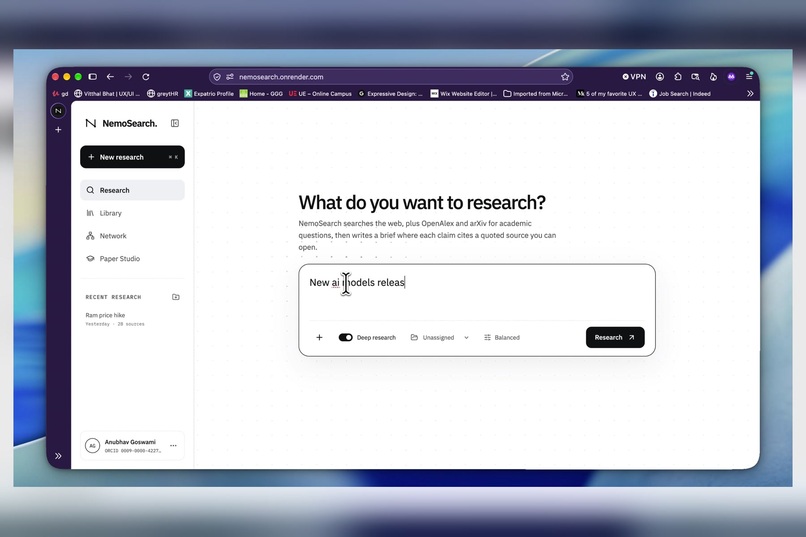Open the VPN button
The width and height of the screenshot is (806, 537).
(x=634, y=77)
